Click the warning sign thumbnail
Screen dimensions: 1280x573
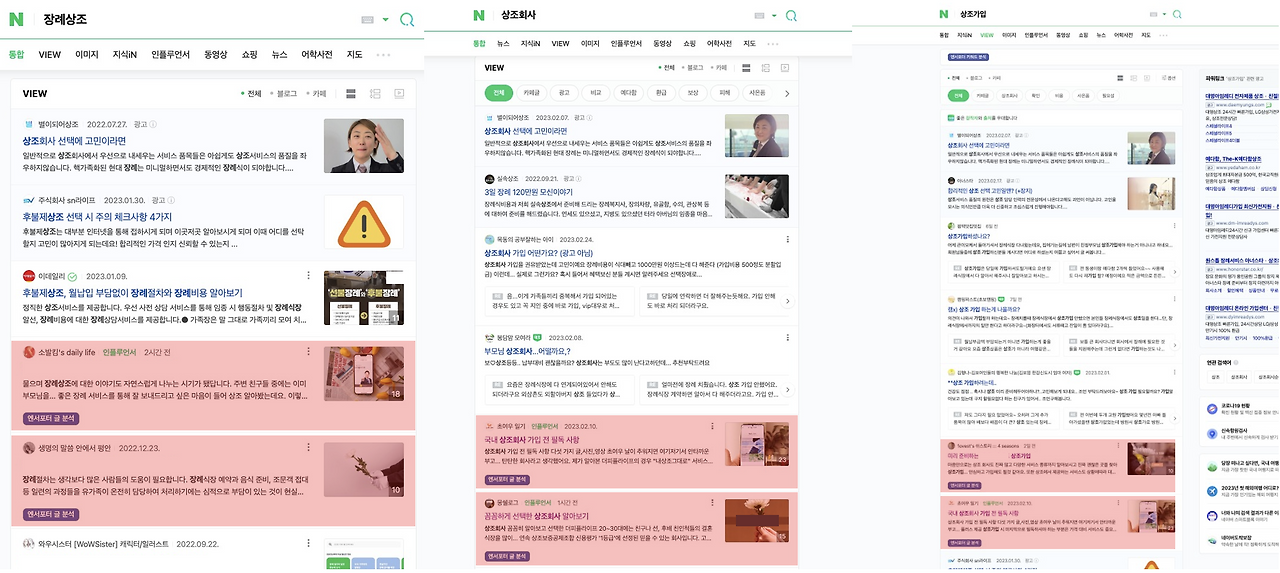click(363, 222)
